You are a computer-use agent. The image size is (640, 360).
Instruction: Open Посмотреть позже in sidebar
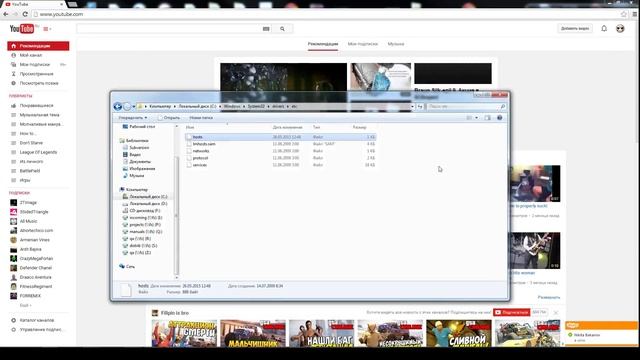[38, 83]
